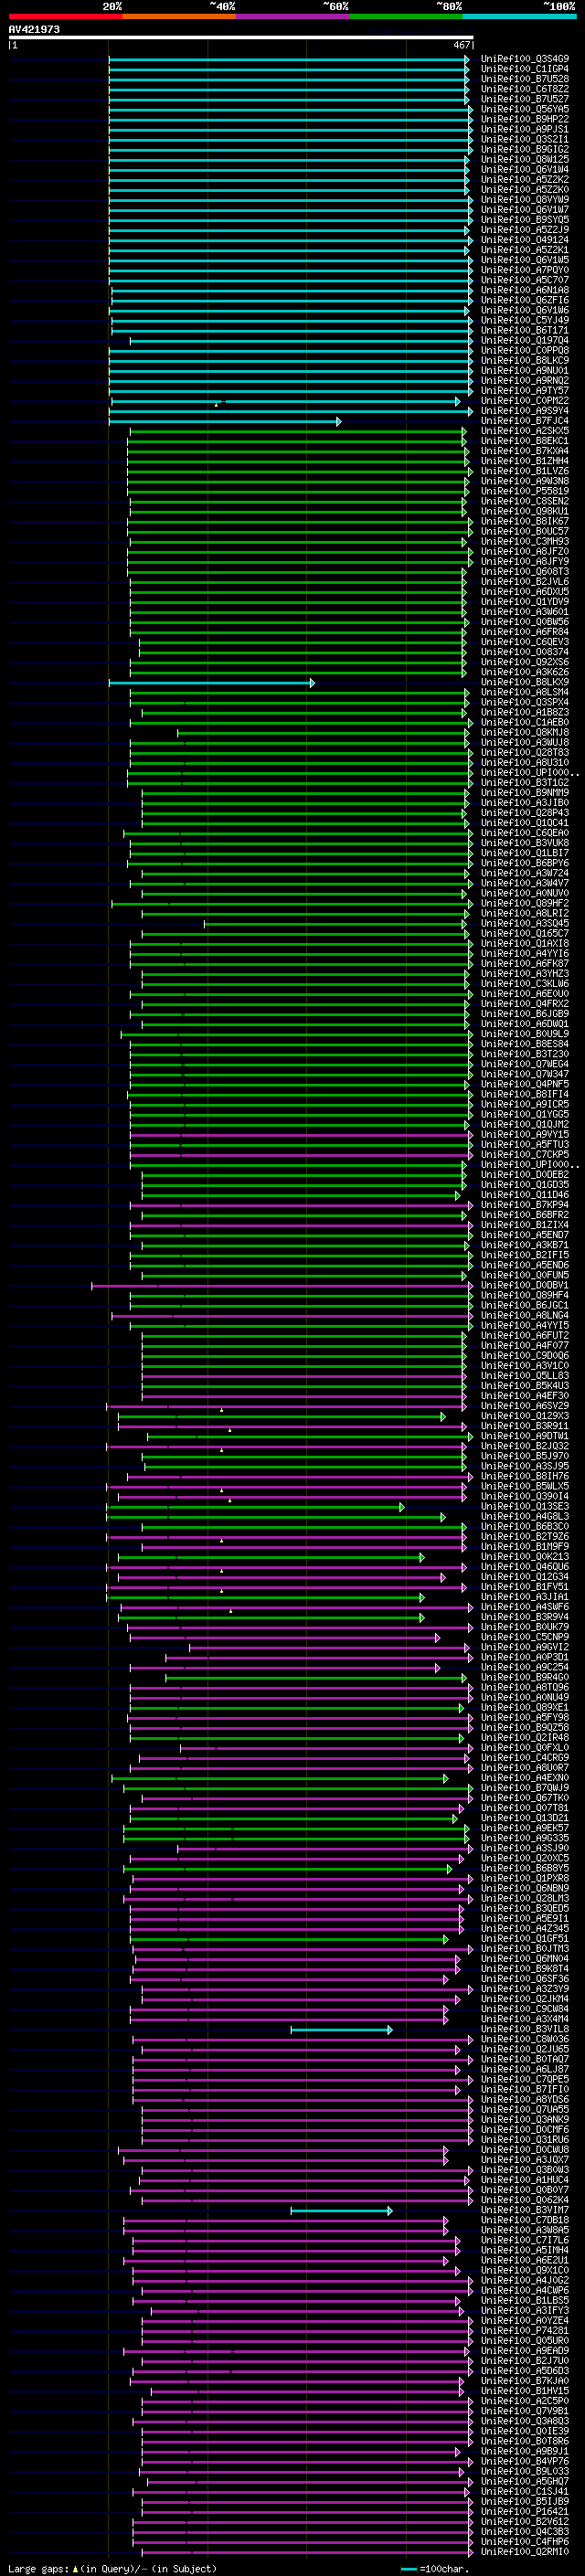Select the UniRef100_C5YJ49 label

click(525, 321)
